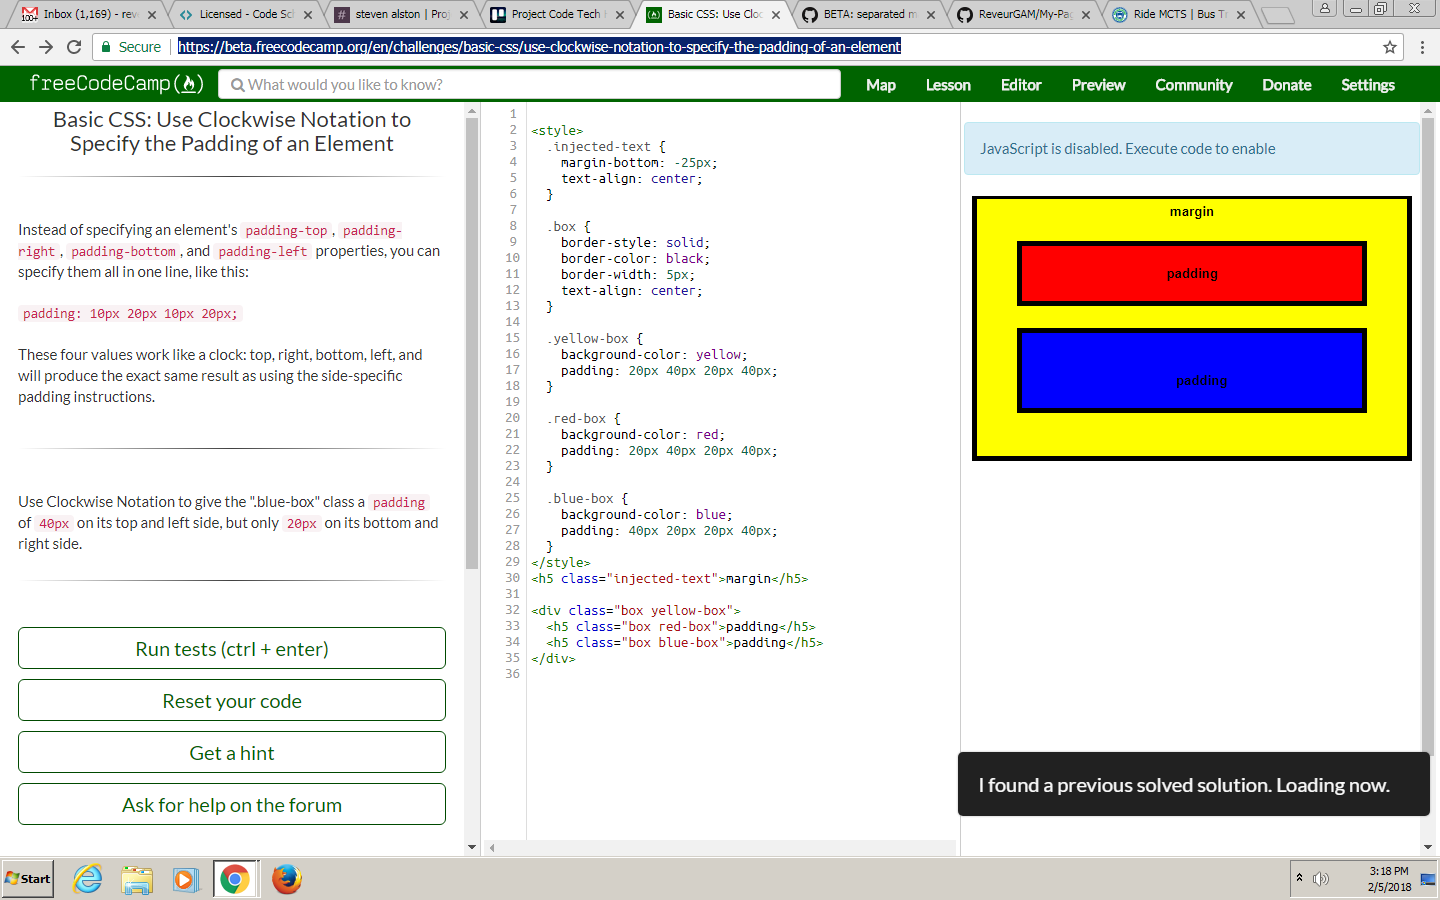Click the challenge title heading
Image resolution: width=1440 pixels, height=900 pixels.
232,132
